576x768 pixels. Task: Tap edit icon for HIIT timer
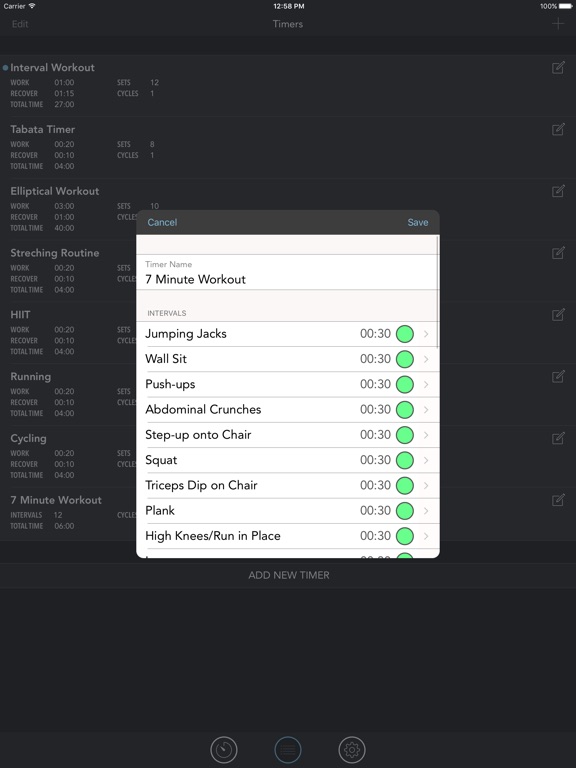[x=558, y=314]
